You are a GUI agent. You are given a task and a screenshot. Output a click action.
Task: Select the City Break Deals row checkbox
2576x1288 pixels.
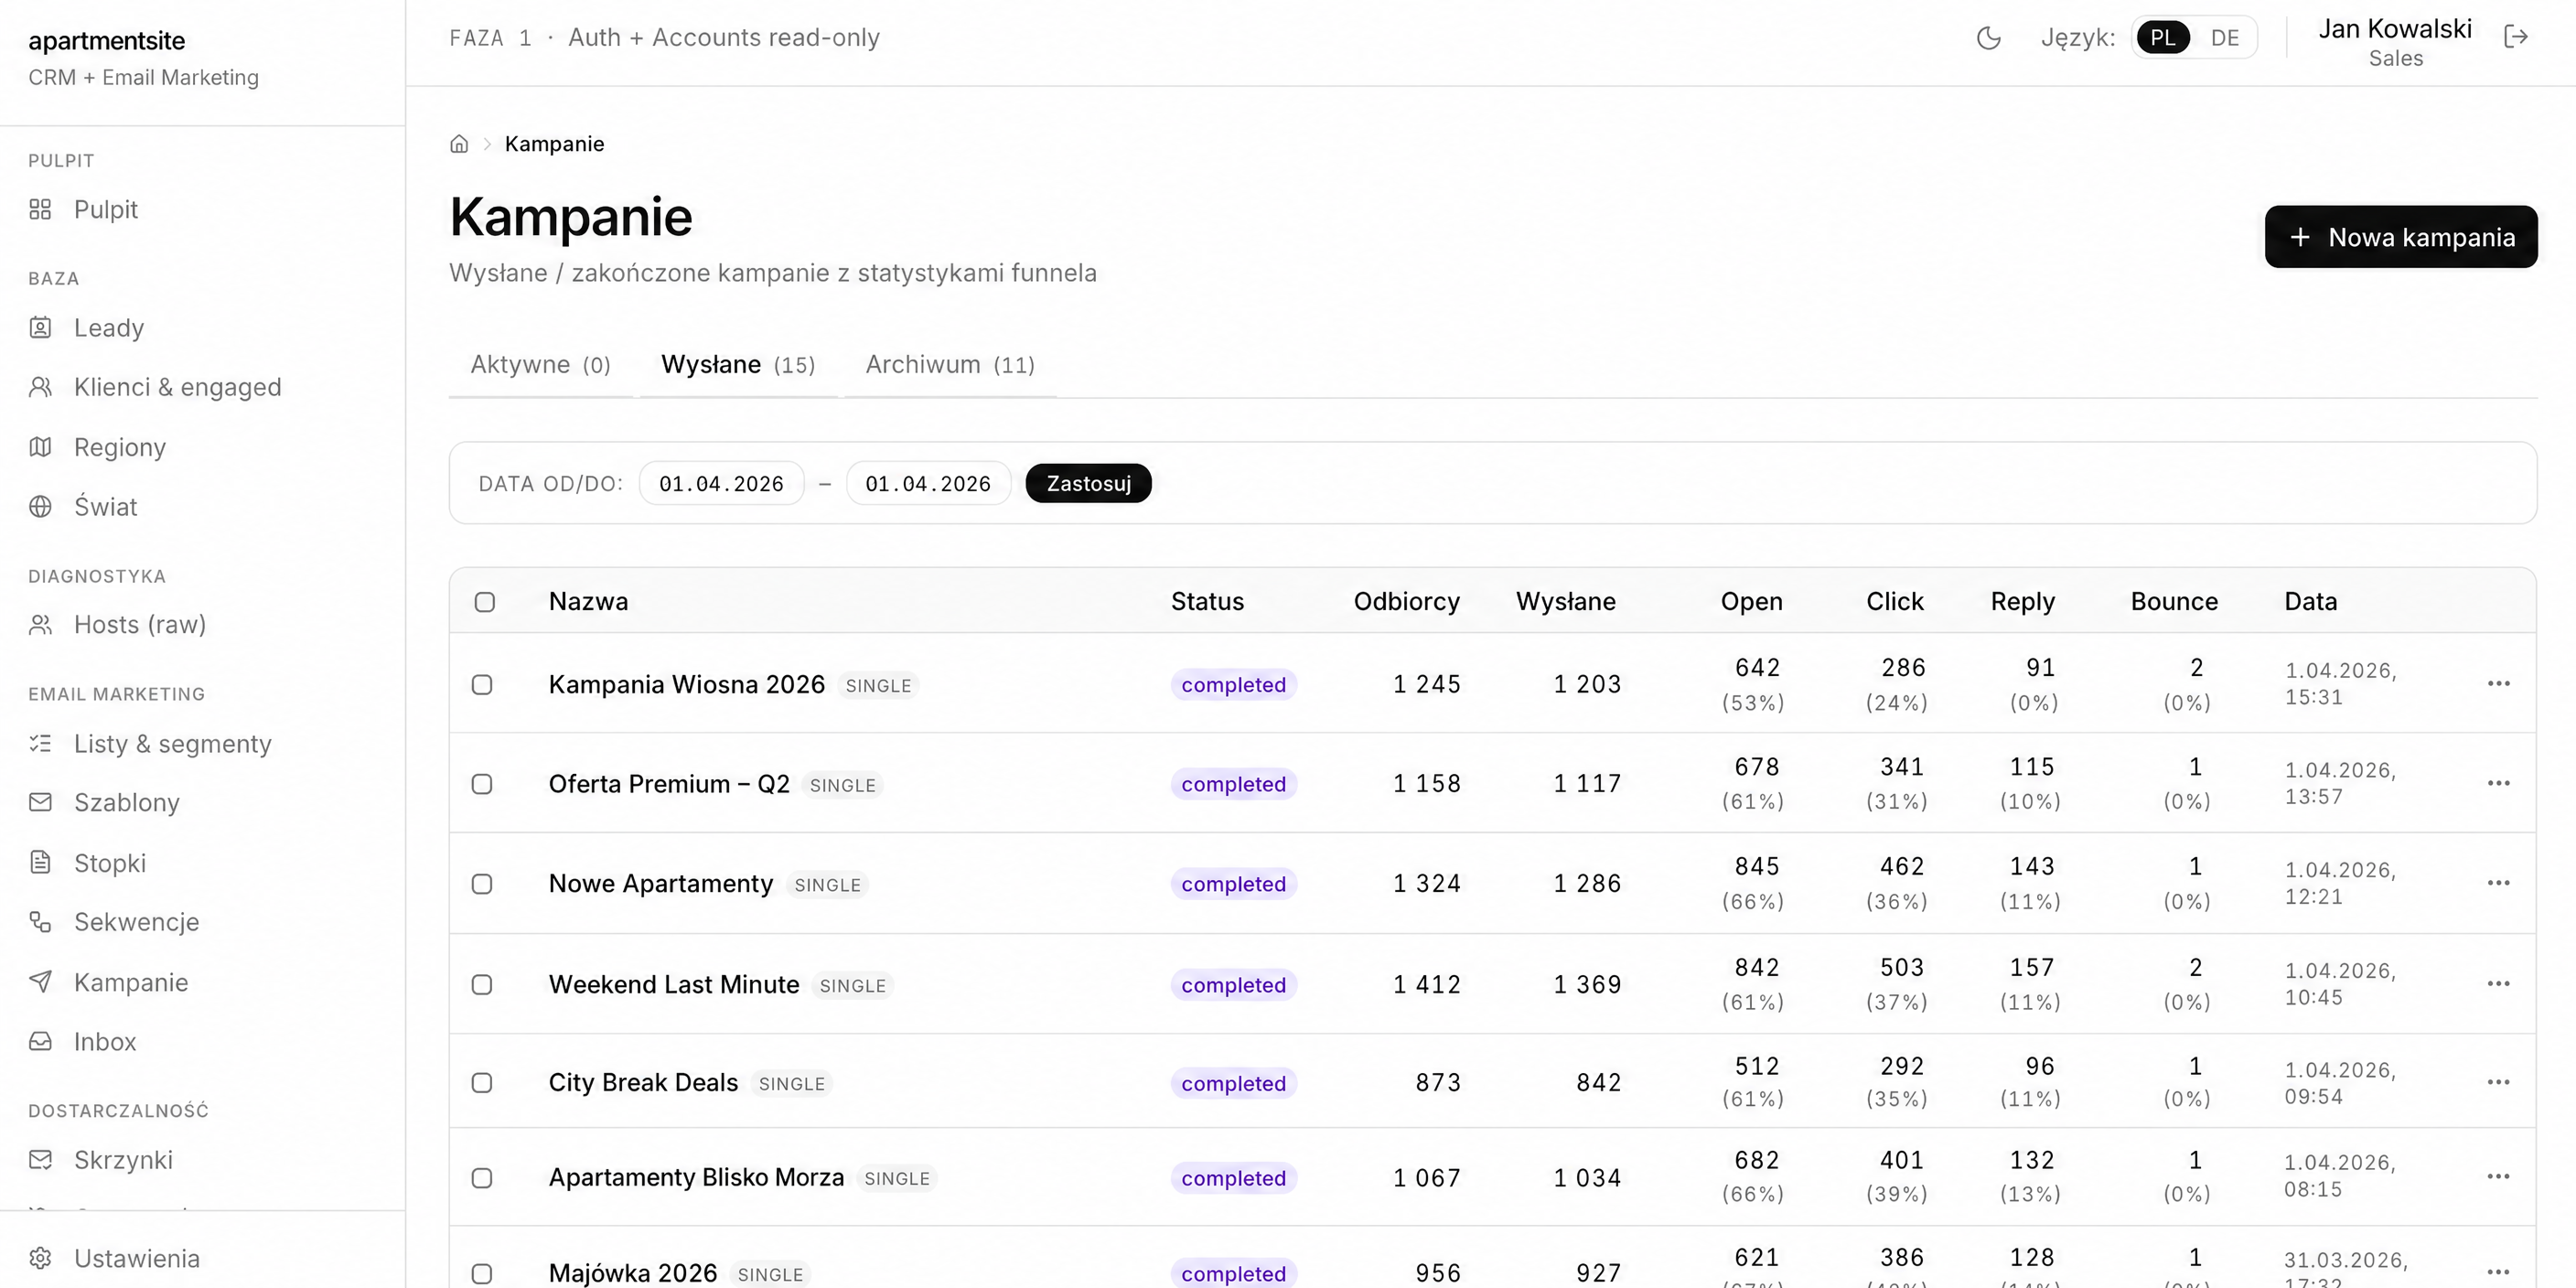pos(482,1083)
